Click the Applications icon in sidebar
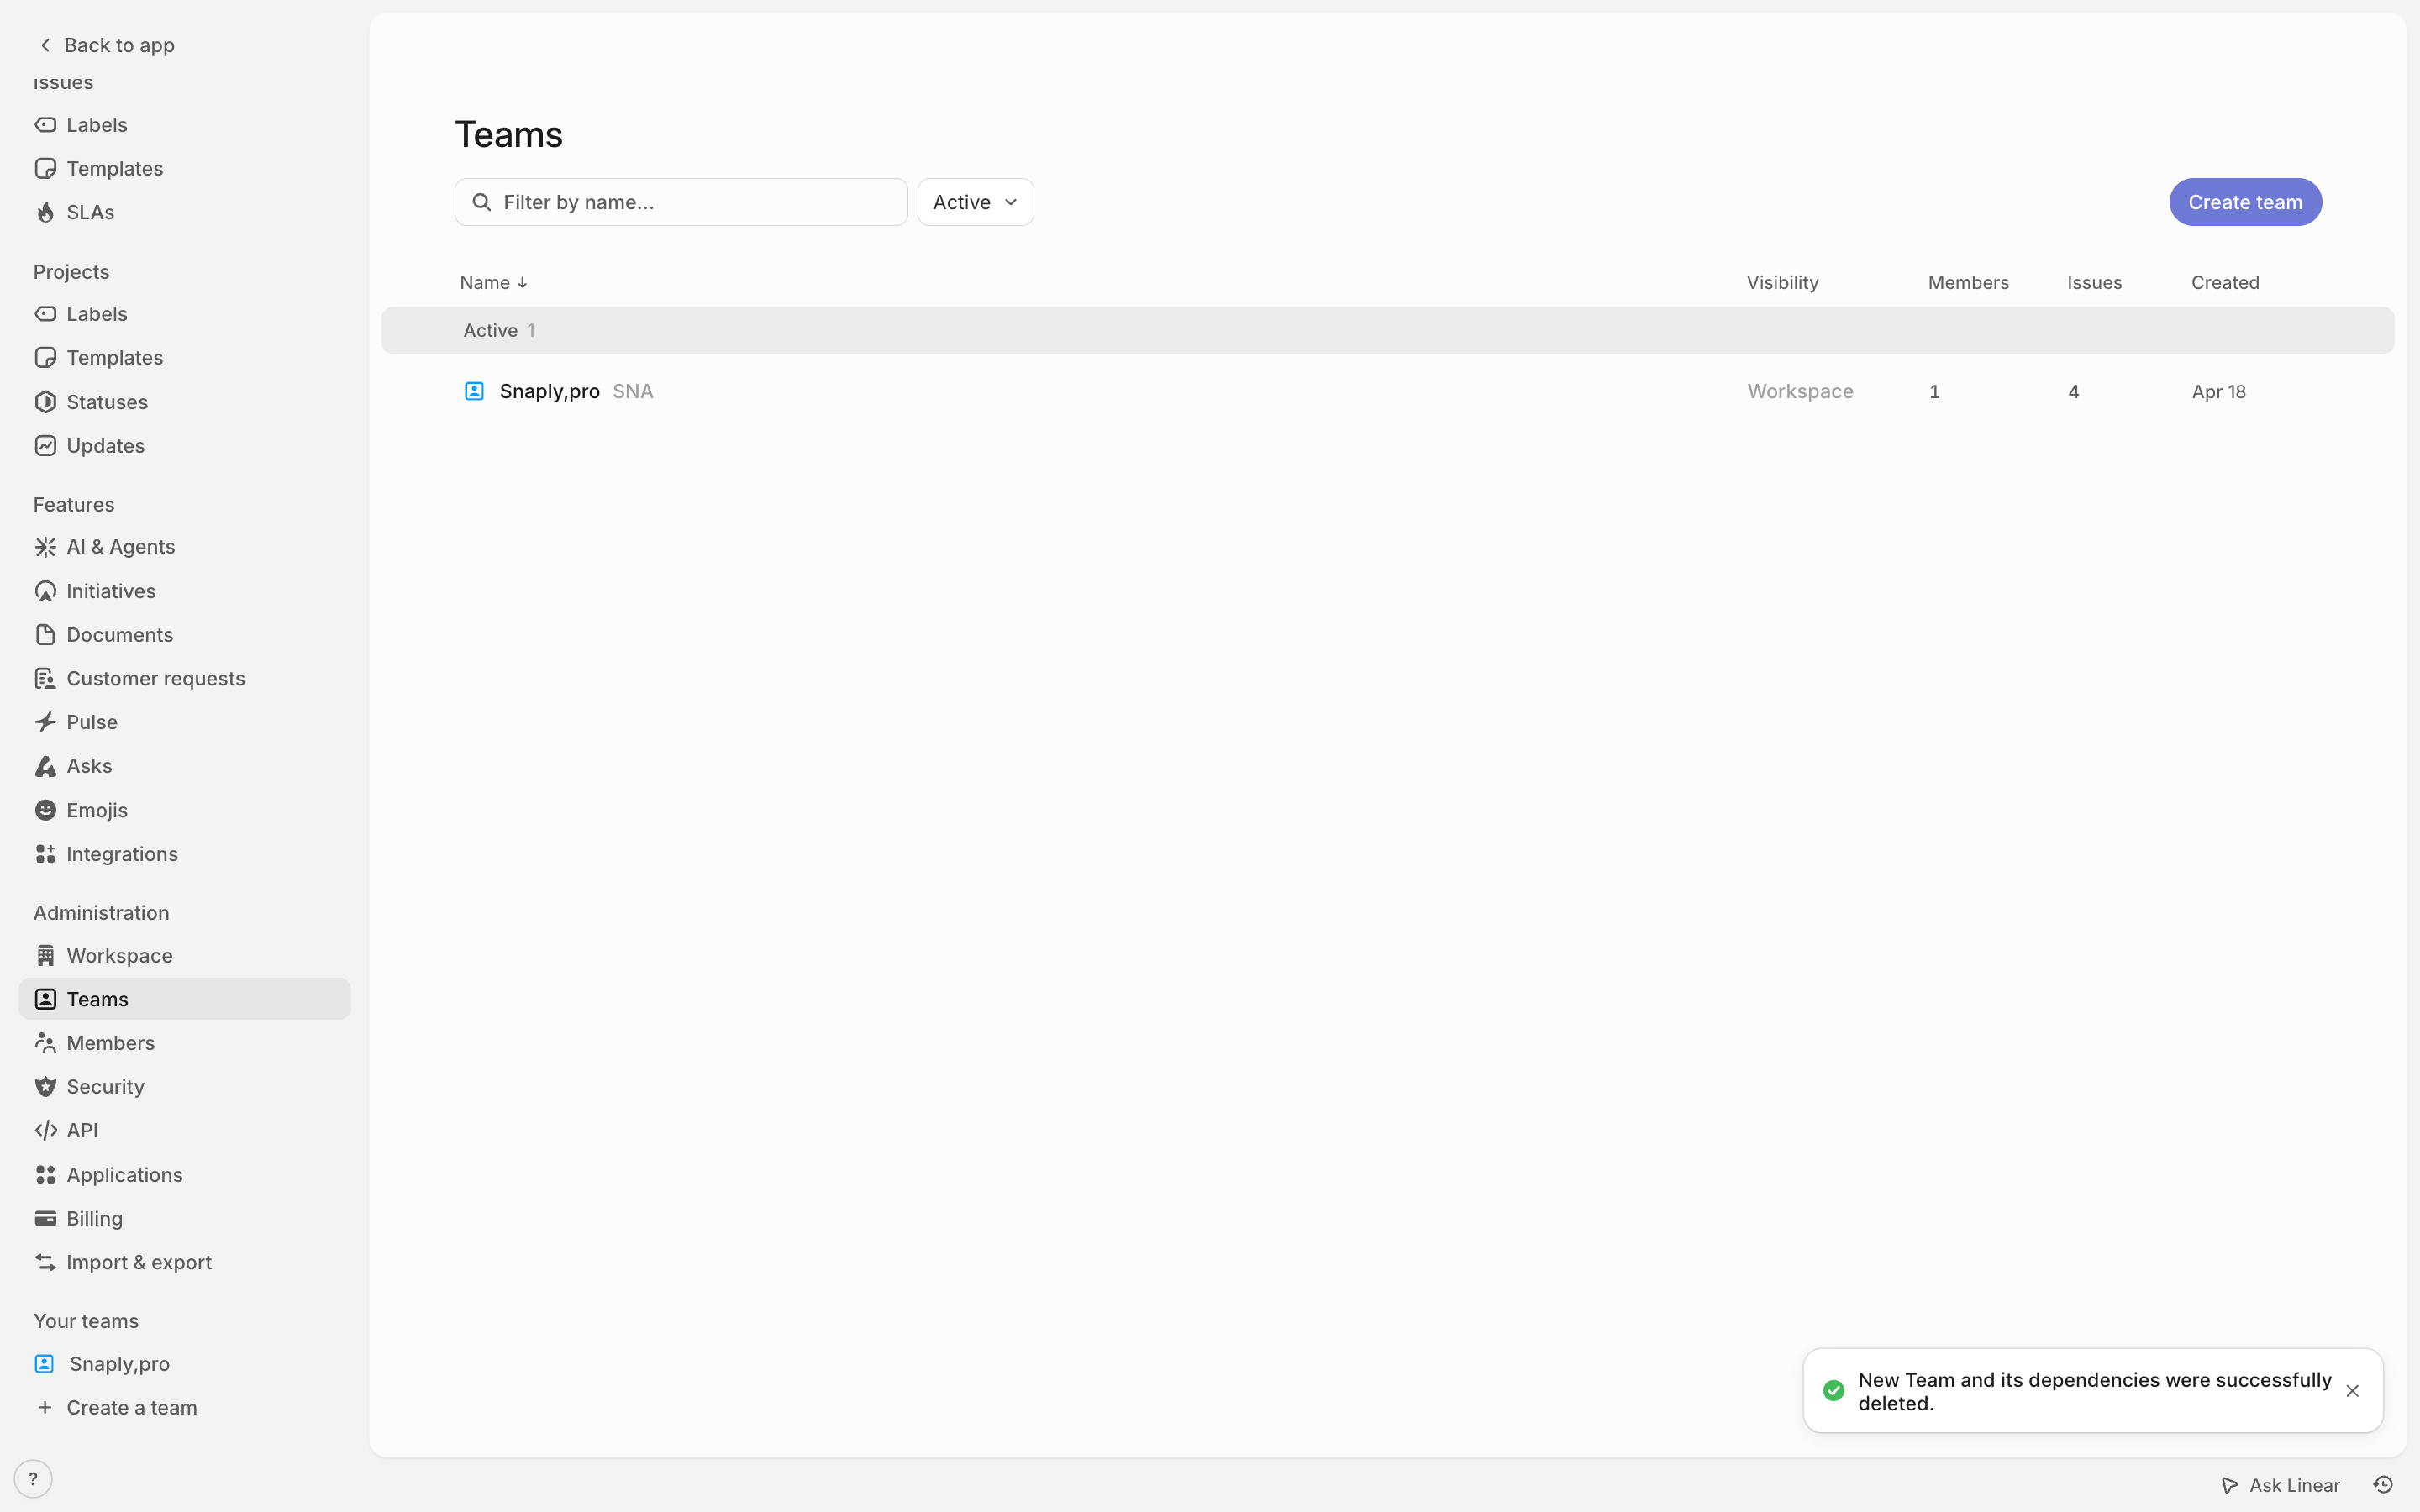 click(45, 1175)
